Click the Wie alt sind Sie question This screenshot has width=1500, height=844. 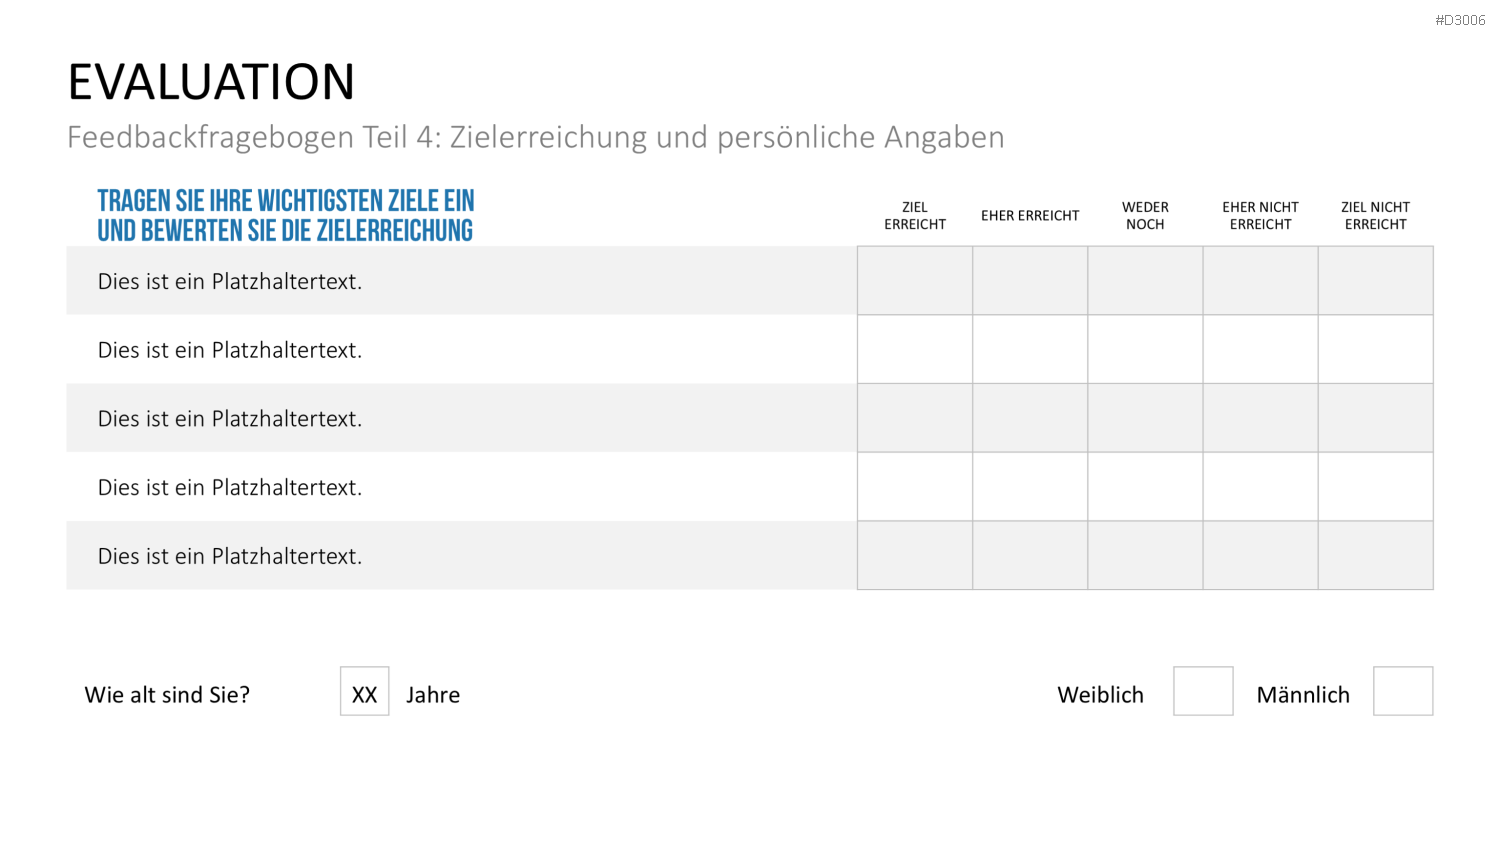[167, 695]
